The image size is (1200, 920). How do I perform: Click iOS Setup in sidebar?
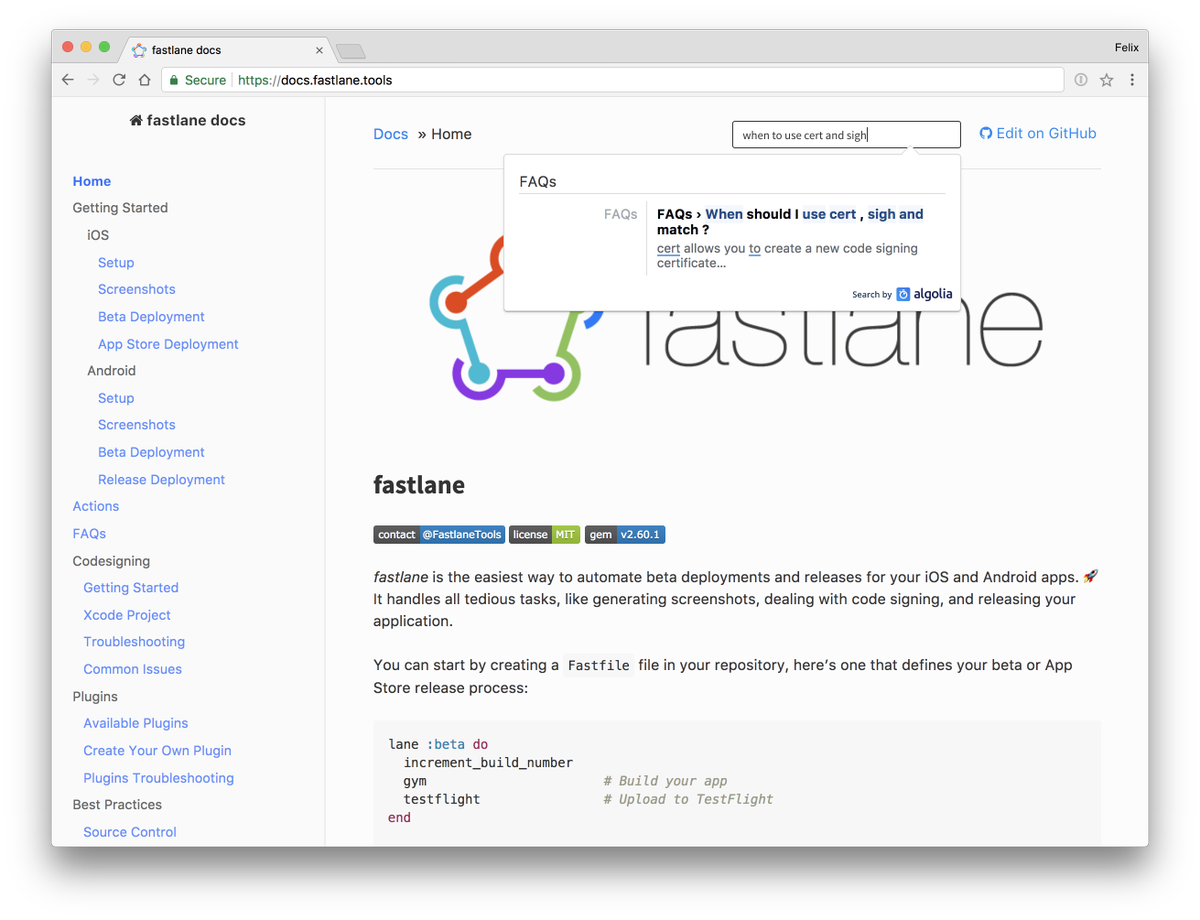coord(116,262)
